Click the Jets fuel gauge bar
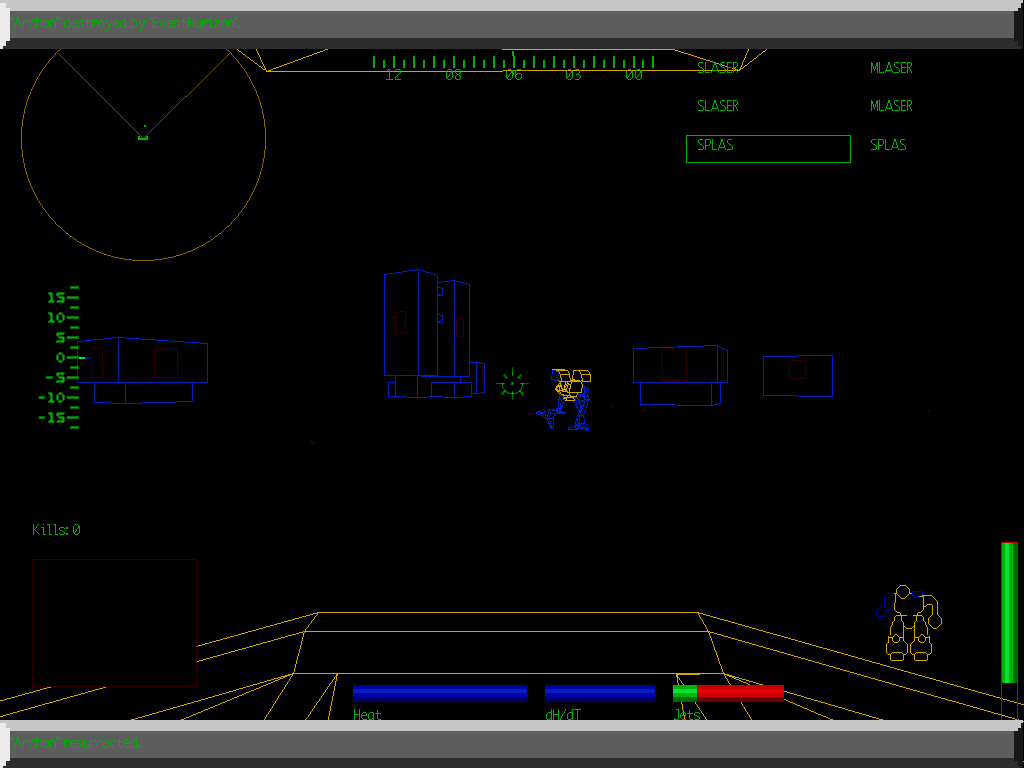The width and height of the screenshot is (1024, 768). 728,693
